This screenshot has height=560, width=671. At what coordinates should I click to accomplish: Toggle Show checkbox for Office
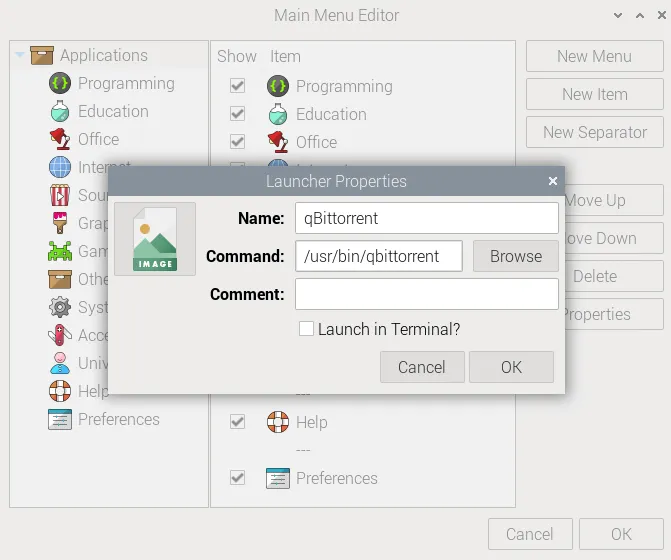[238, 142]
